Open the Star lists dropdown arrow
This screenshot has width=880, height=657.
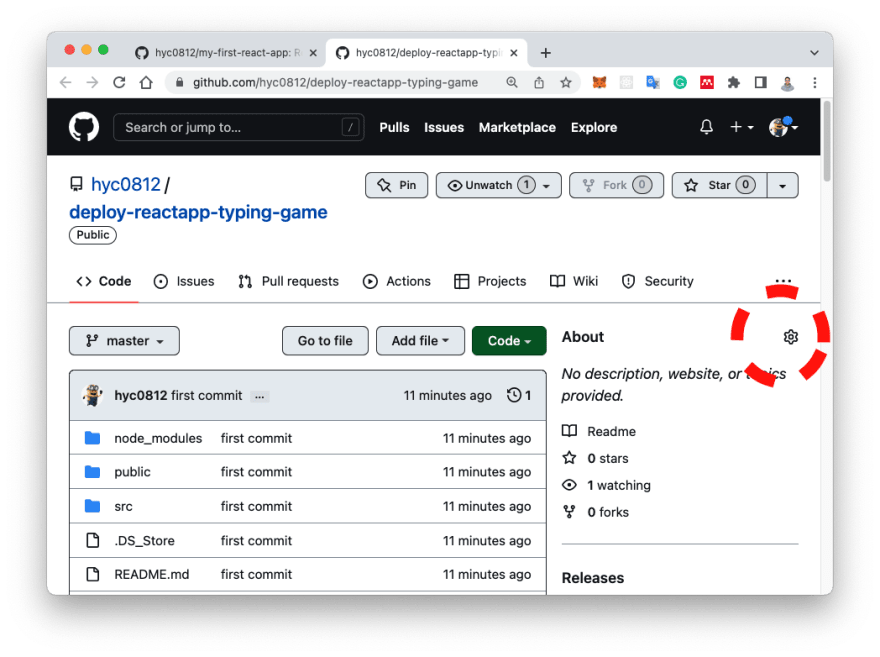coord(782,185)
